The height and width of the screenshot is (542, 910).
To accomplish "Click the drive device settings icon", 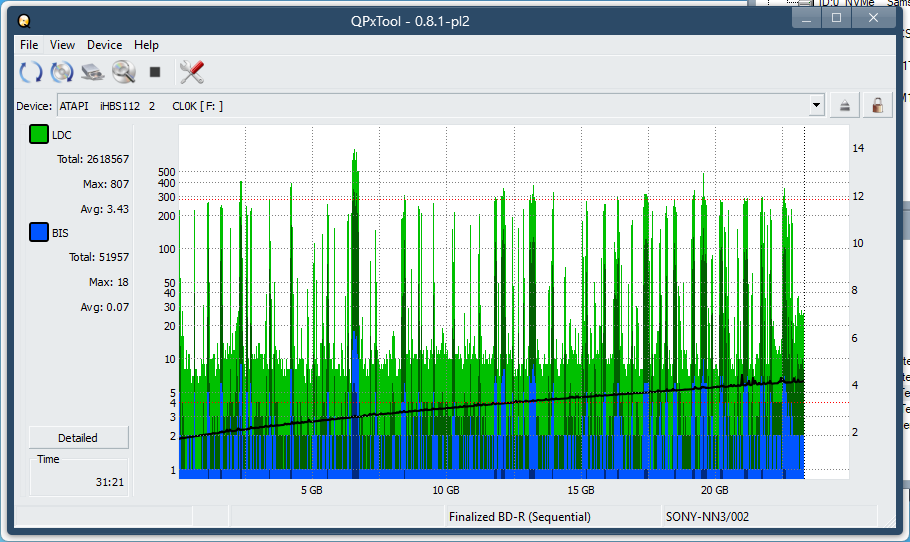I will point(92,72).
